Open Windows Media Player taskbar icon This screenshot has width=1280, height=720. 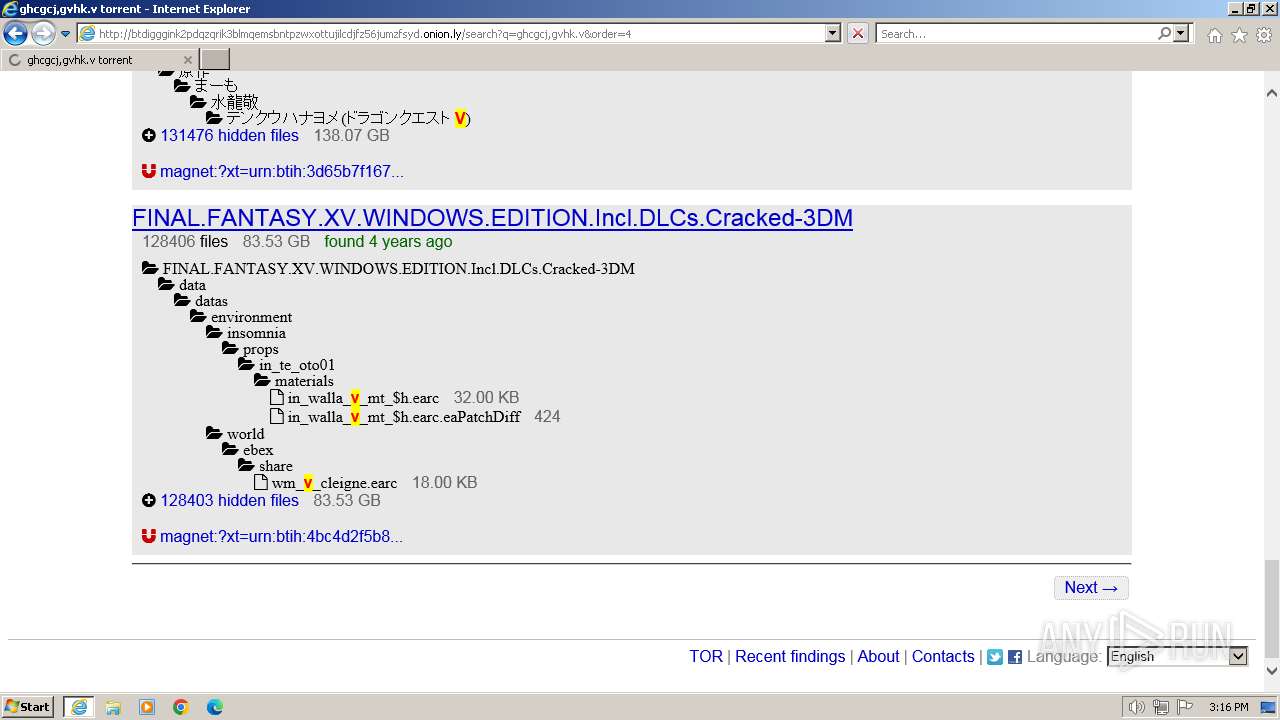tap(147, 707)
